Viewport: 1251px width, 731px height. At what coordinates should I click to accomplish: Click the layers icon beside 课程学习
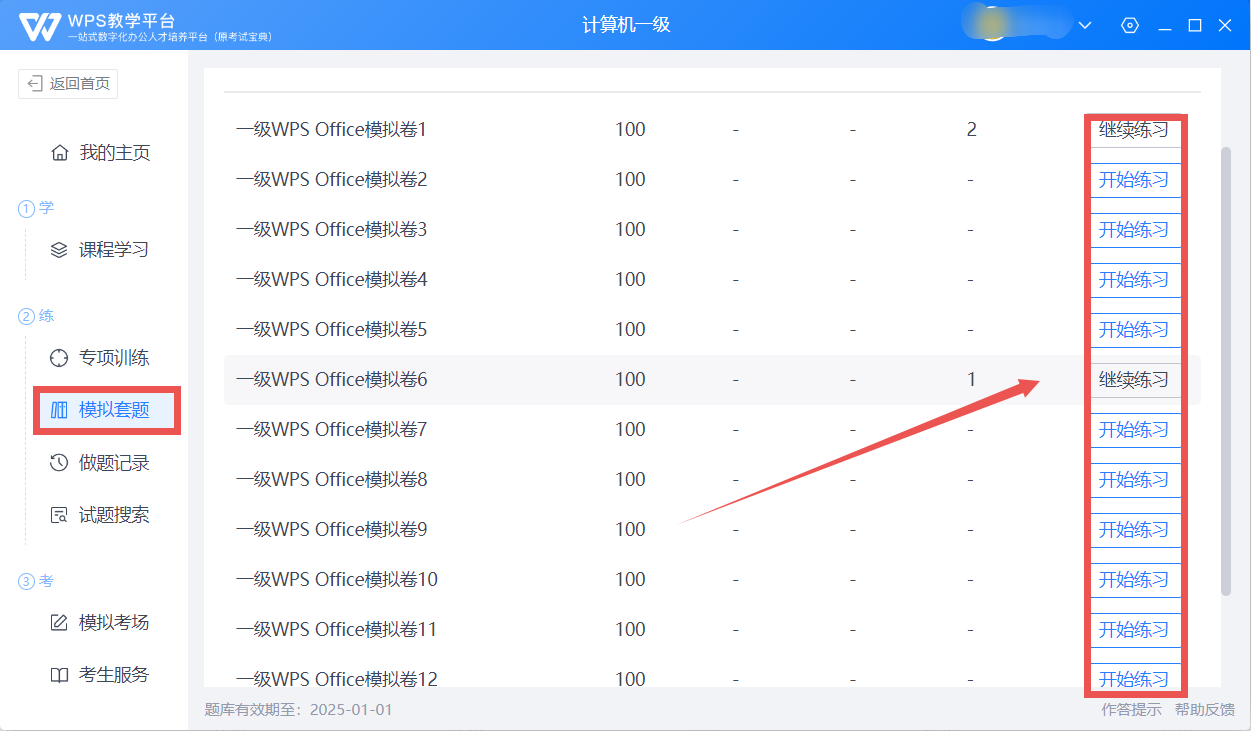[59, 250]
